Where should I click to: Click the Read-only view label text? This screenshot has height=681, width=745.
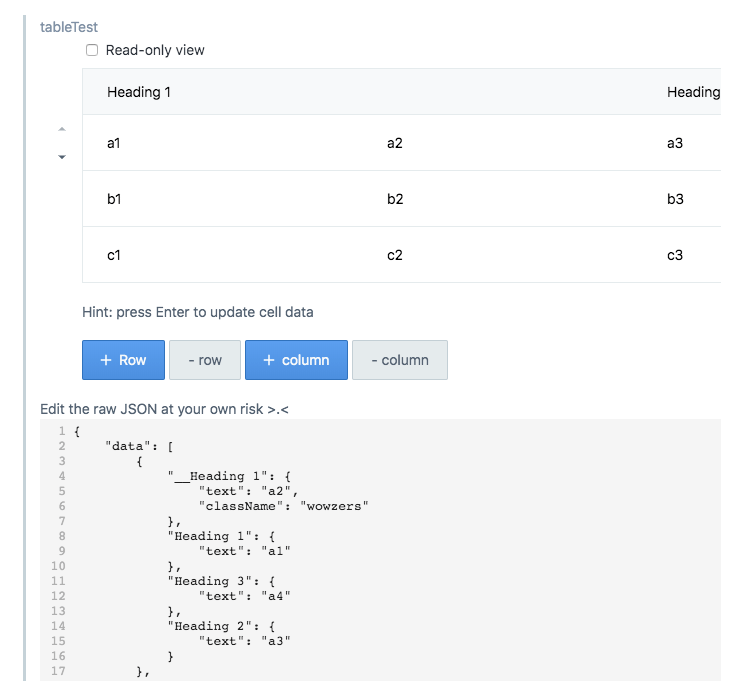155,50
